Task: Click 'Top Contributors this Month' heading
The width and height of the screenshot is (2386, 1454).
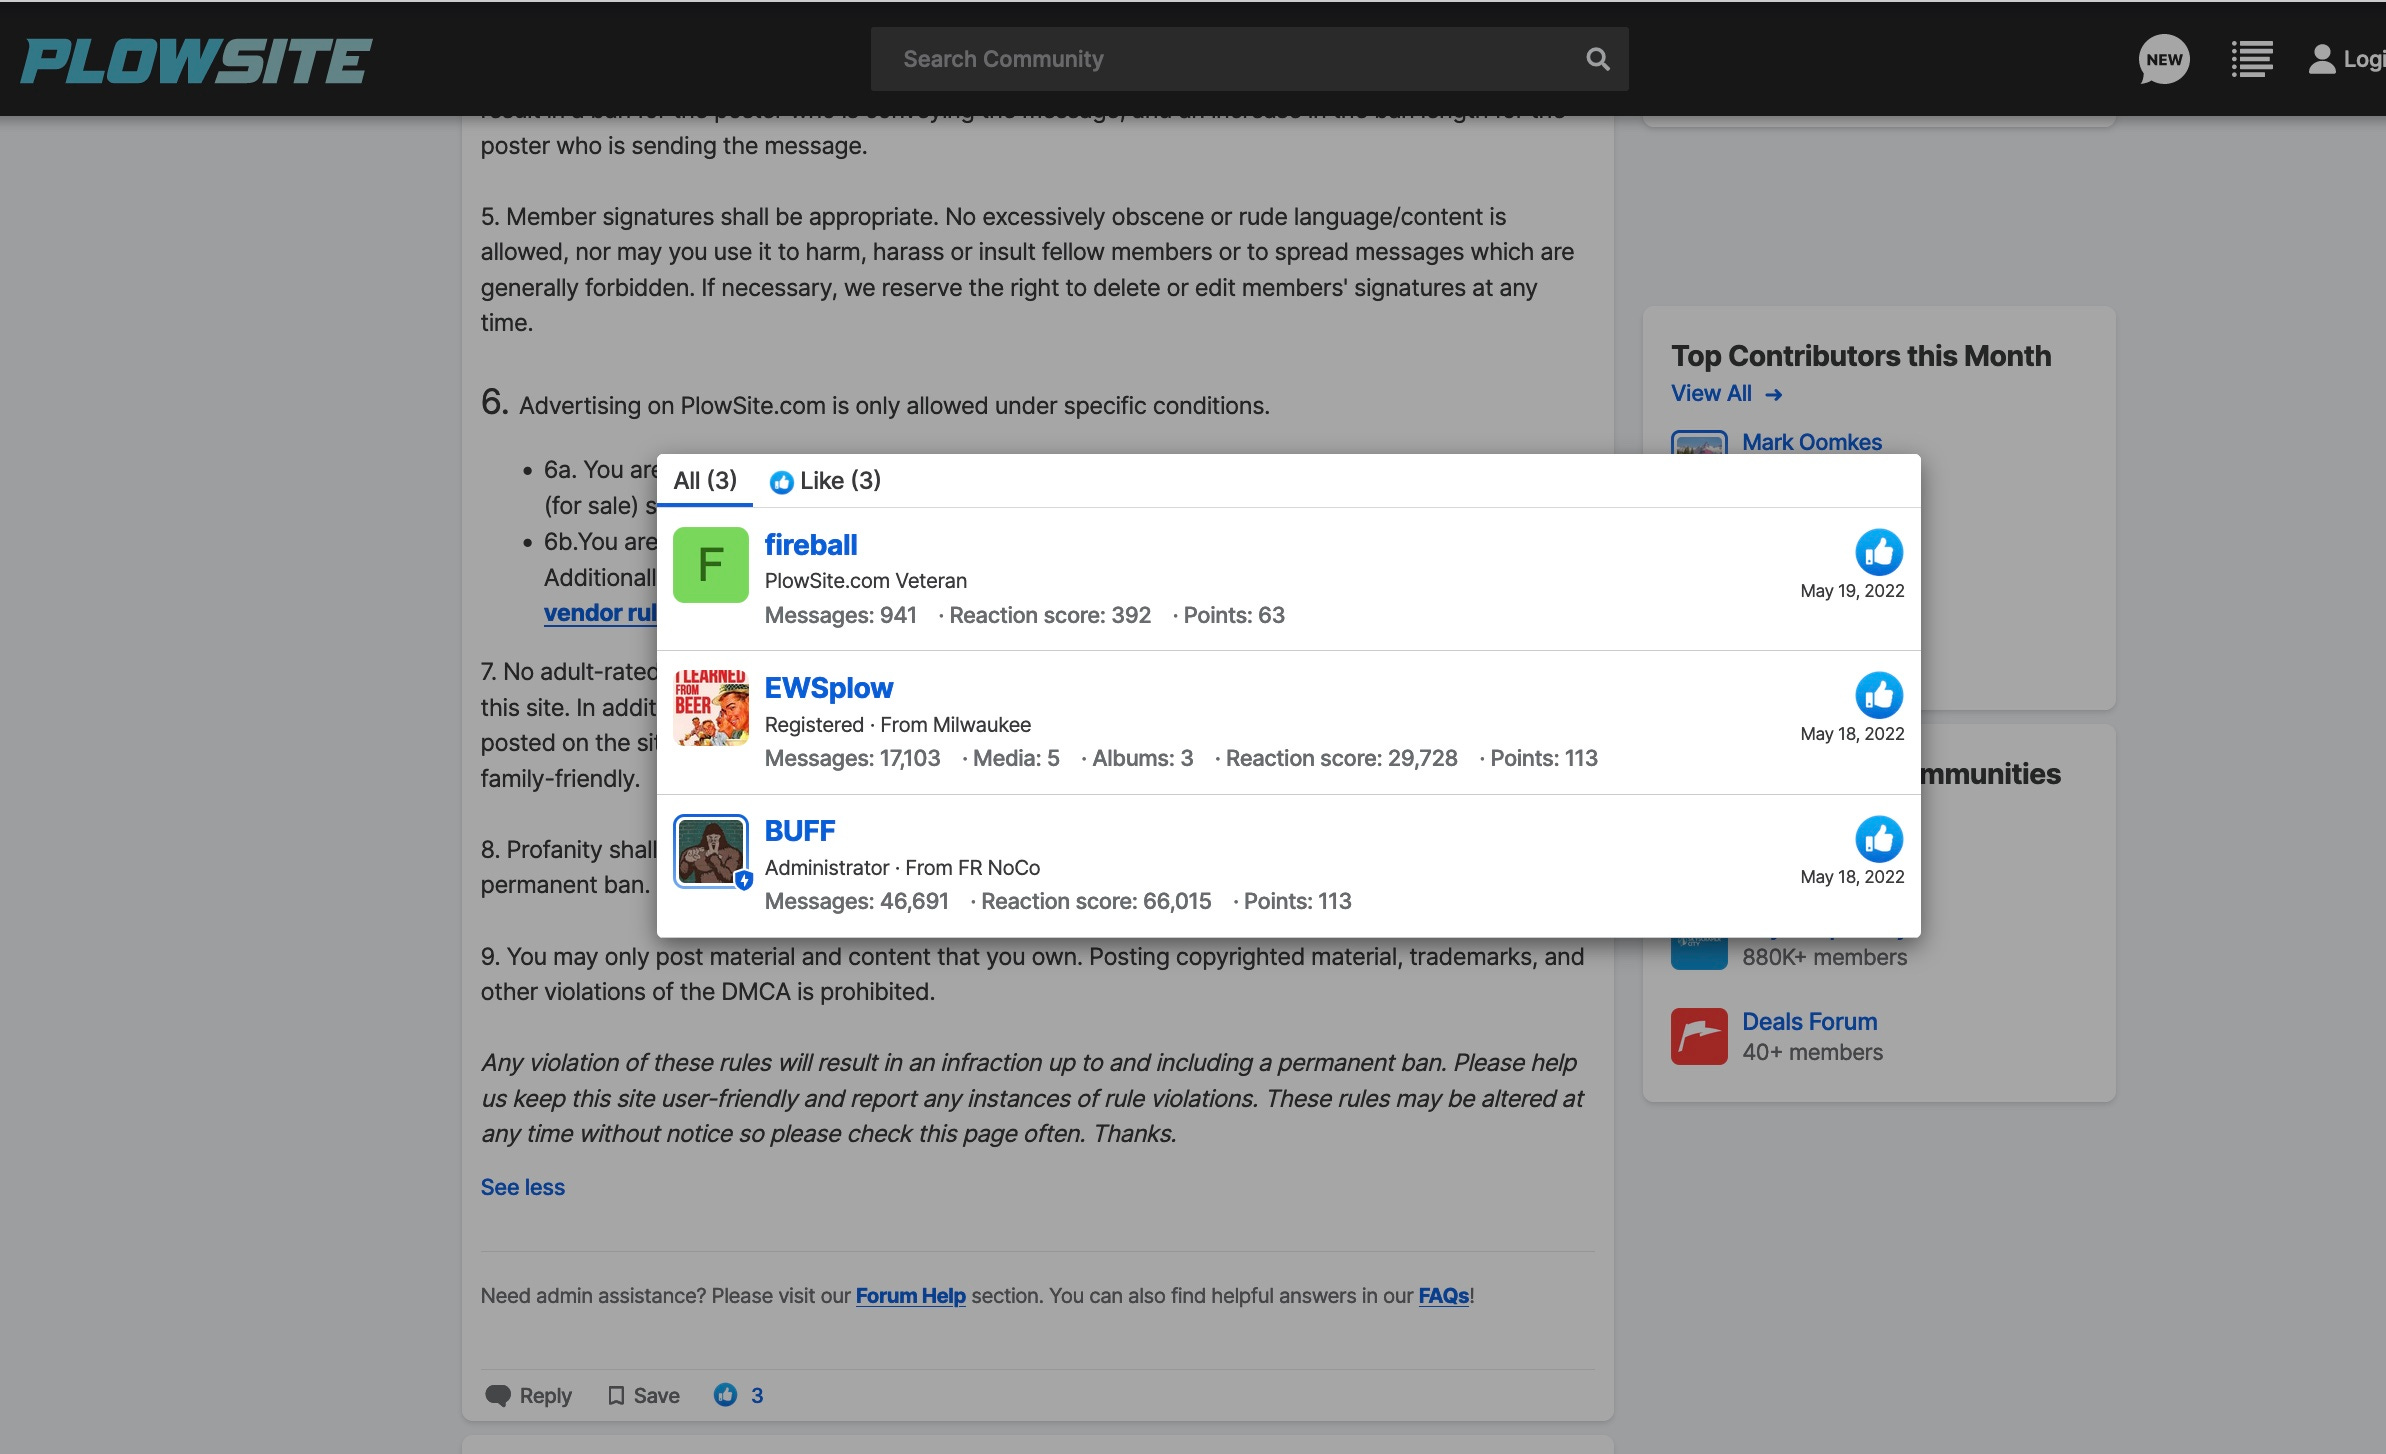Action: [1860, 356]
